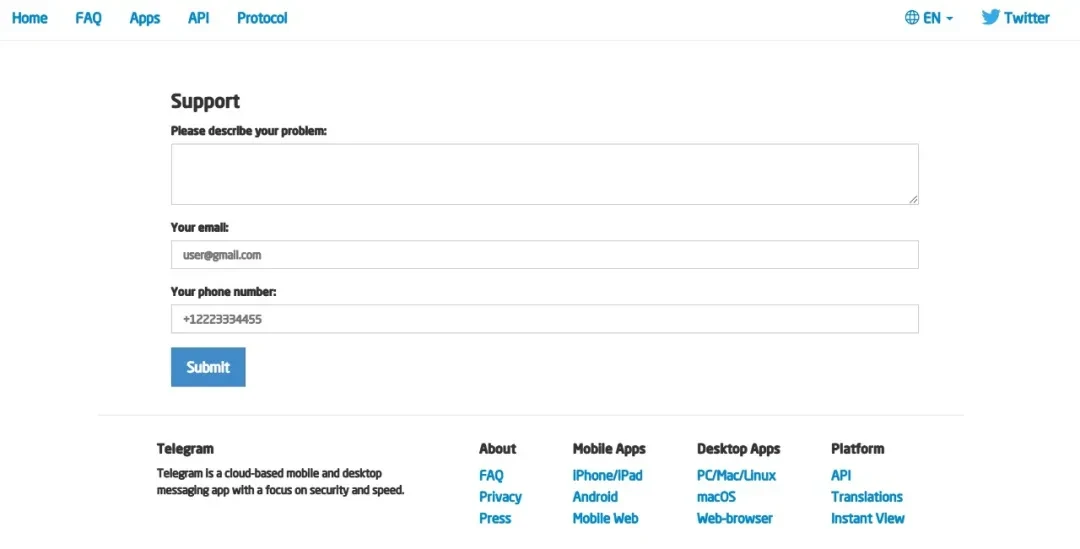Open Press link in footer
The image size is (1080, 549).
495,518
